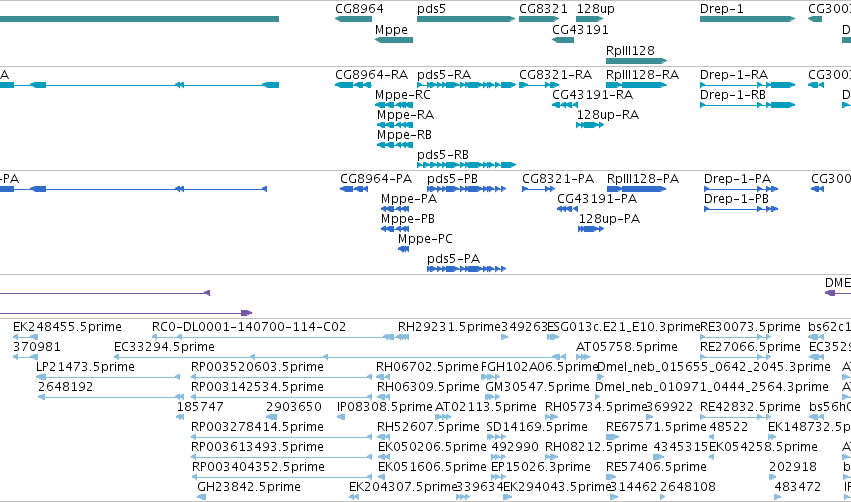Select the Mppe gene feature label
The image size is (851, 502).
click(x=391, y=30)
